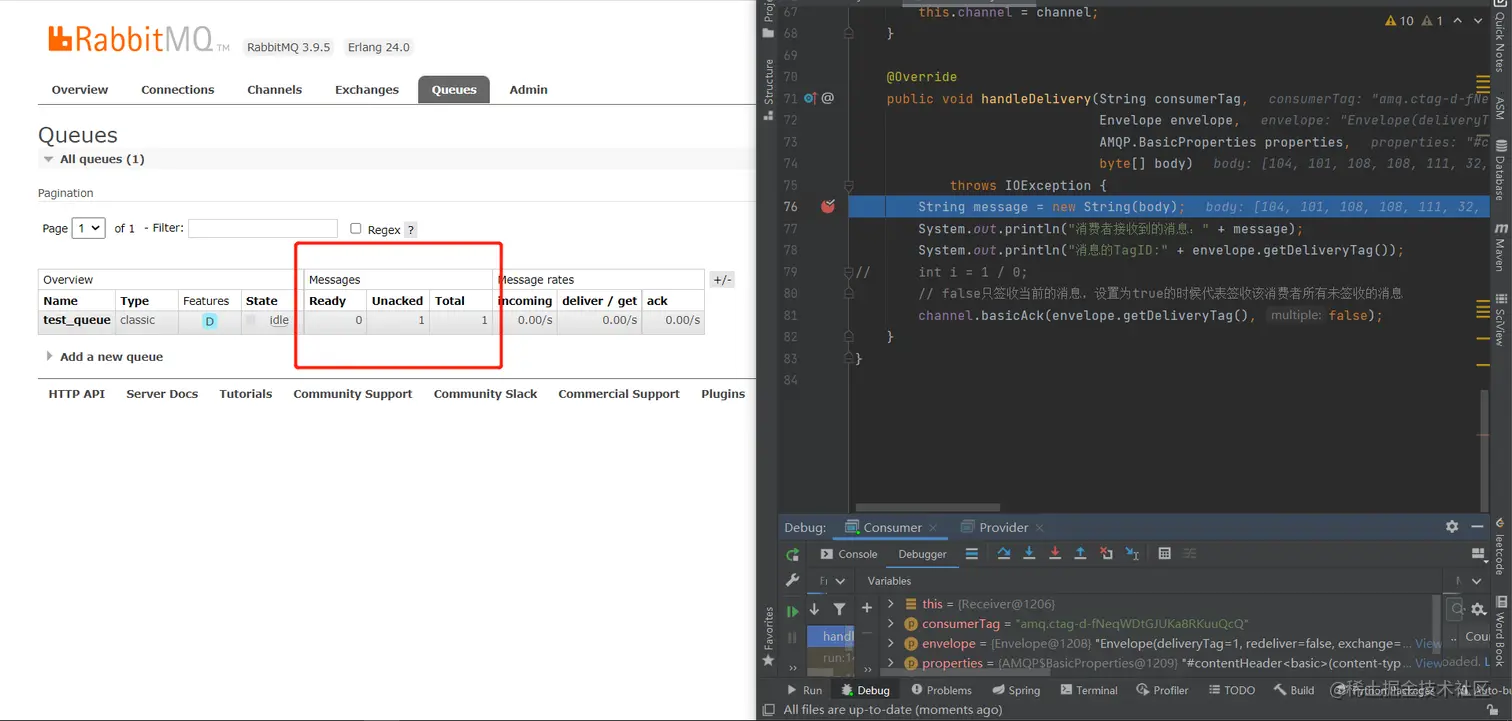Click the Resume Program green icon

point(793,611)
